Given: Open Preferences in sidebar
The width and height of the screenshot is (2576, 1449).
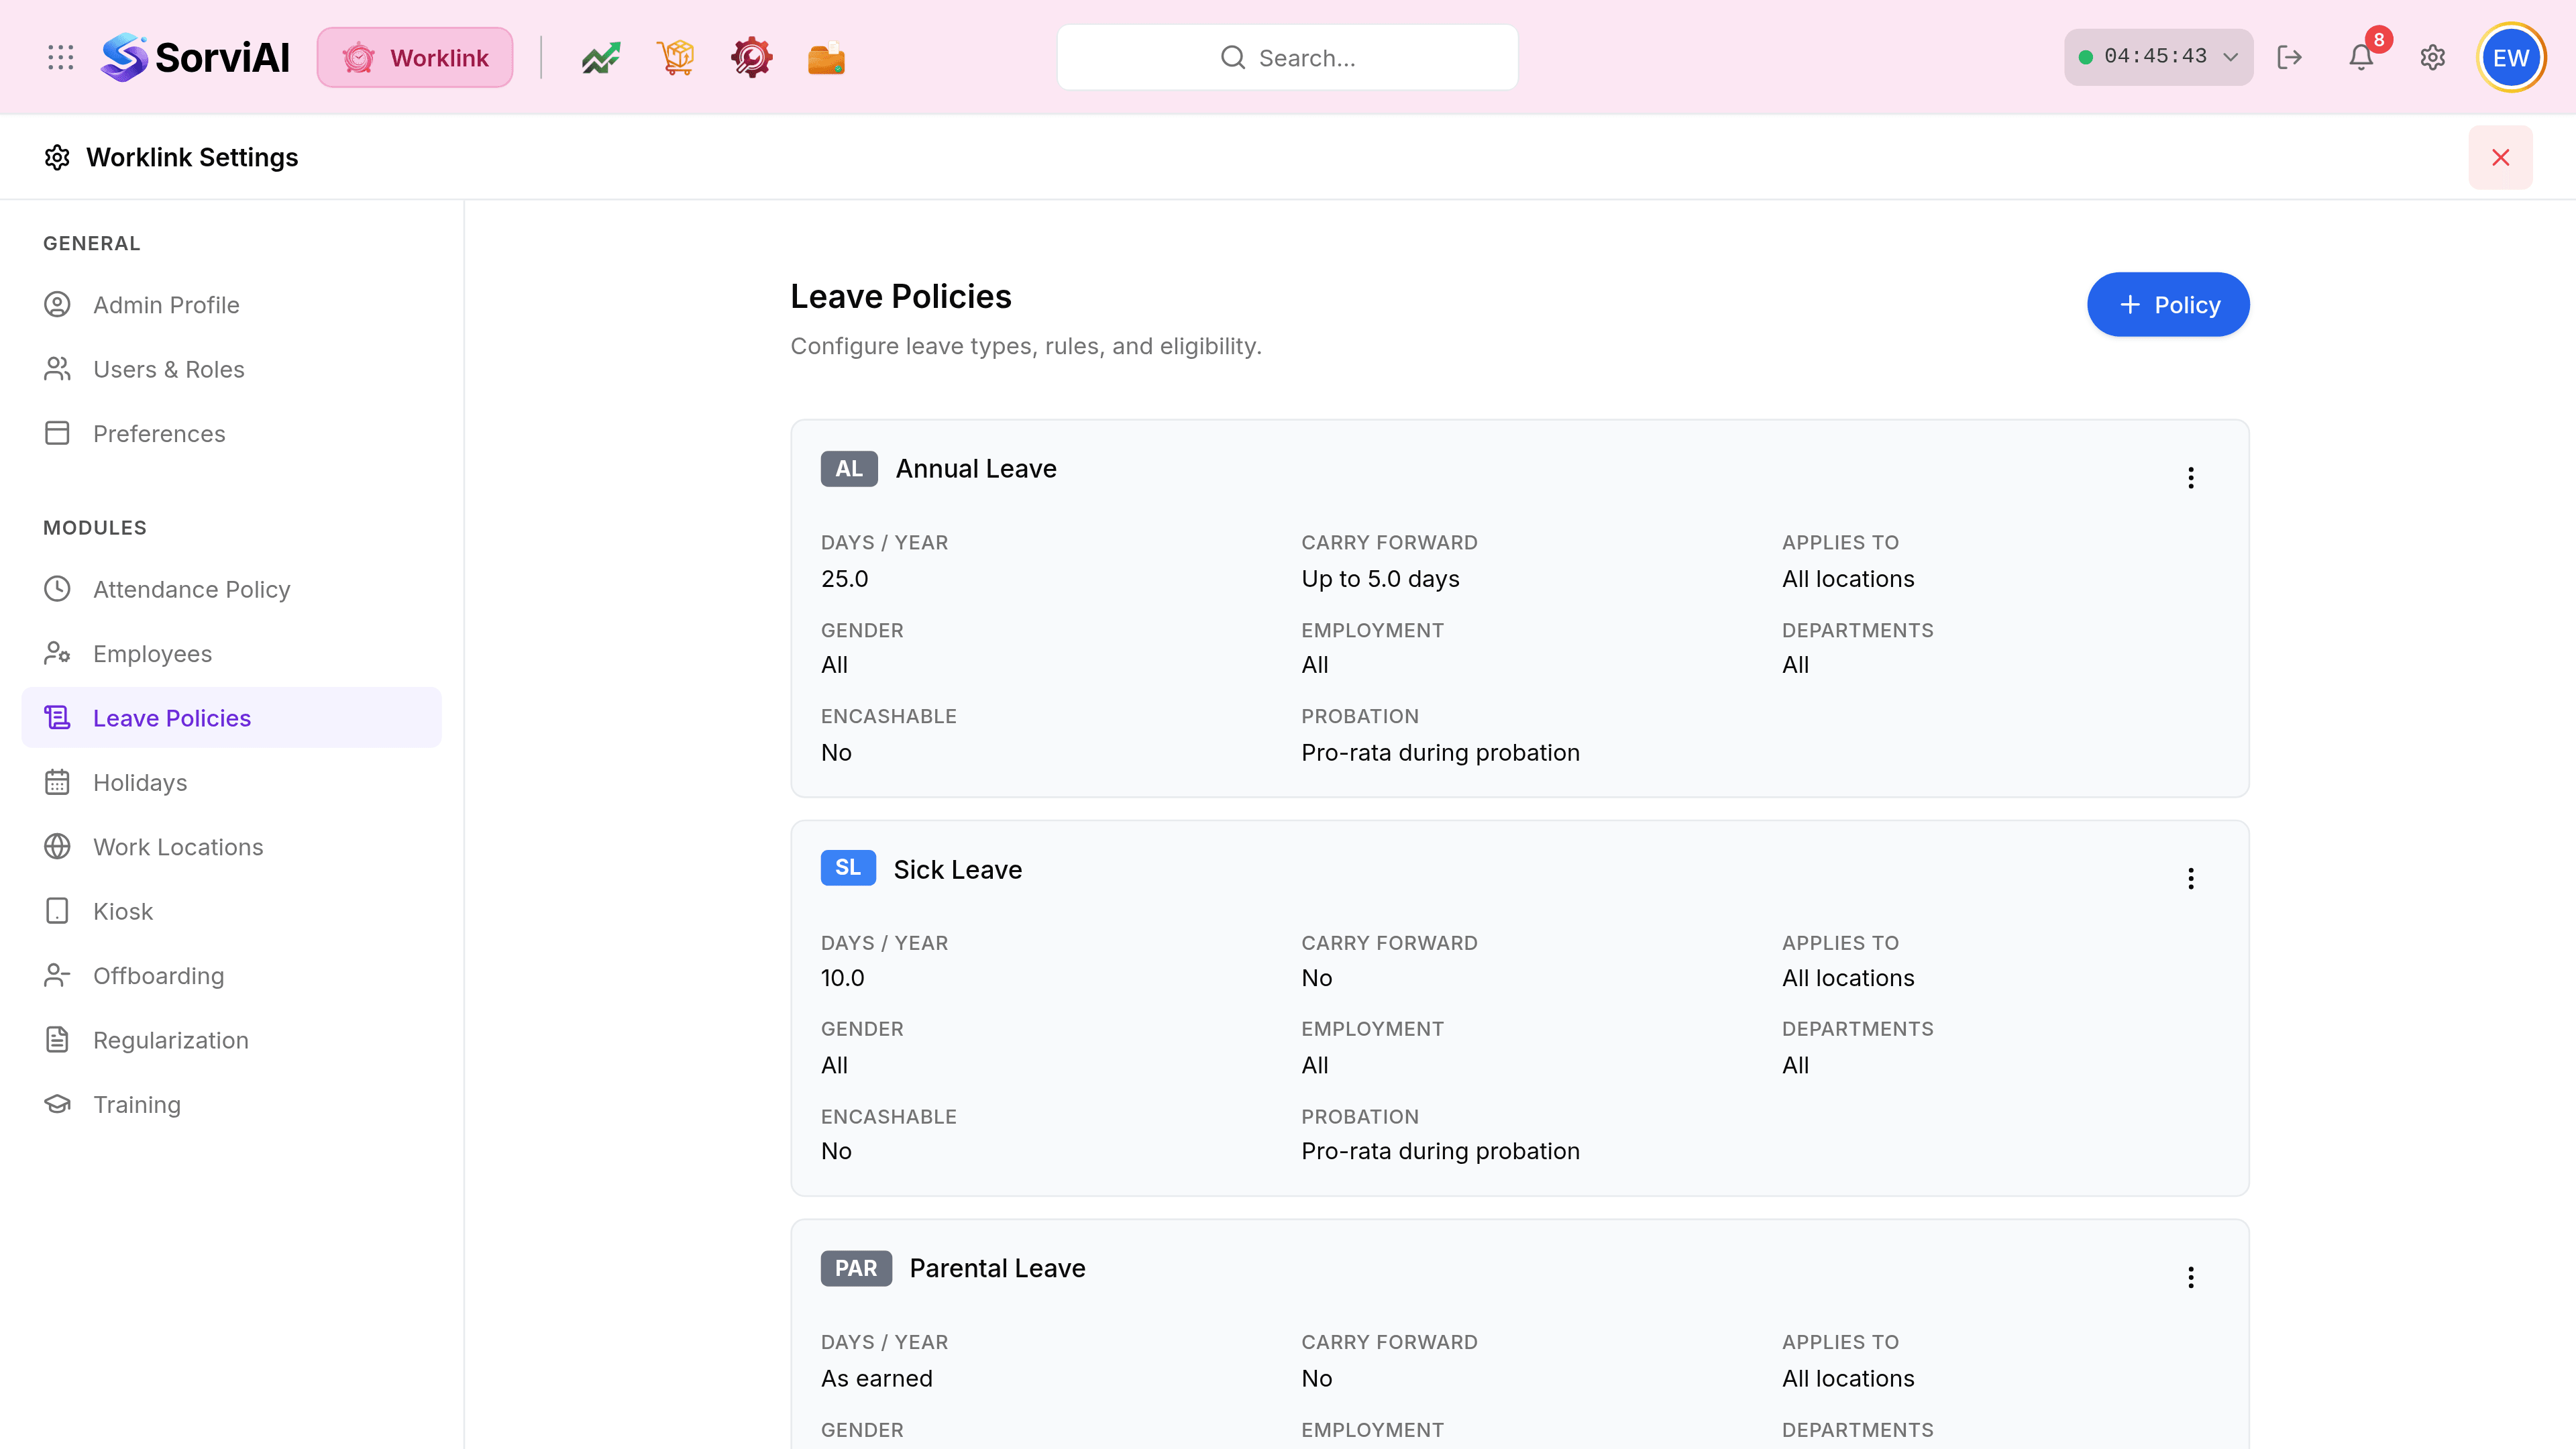Looking at the screenshot, I should click(232, 433).
